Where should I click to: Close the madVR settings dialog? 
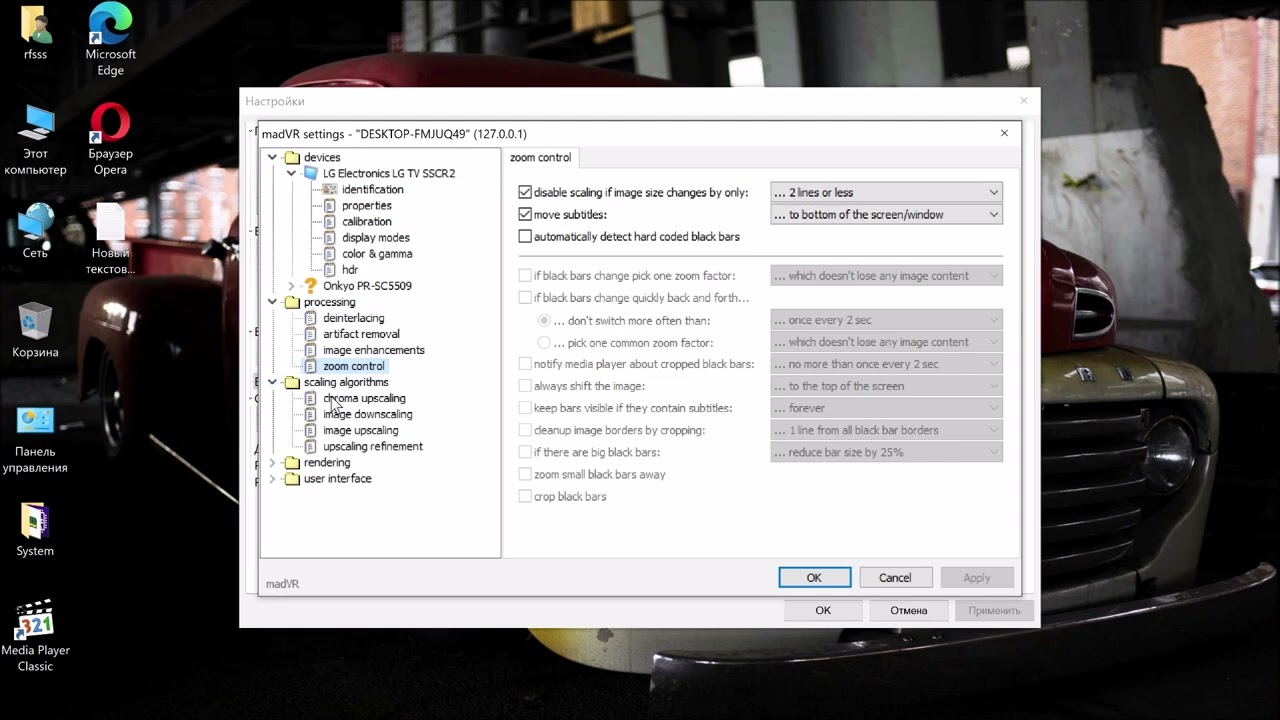pos(1005,133)
